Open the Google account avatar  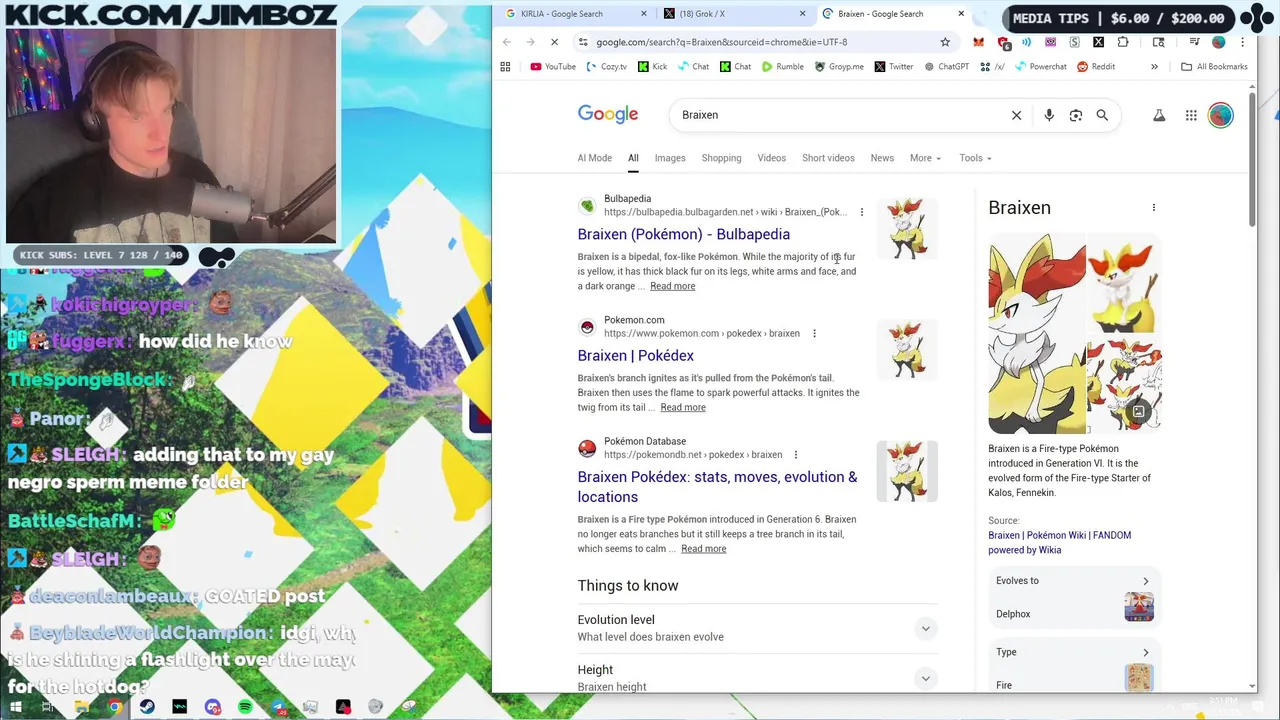(x=1220, y=115)
